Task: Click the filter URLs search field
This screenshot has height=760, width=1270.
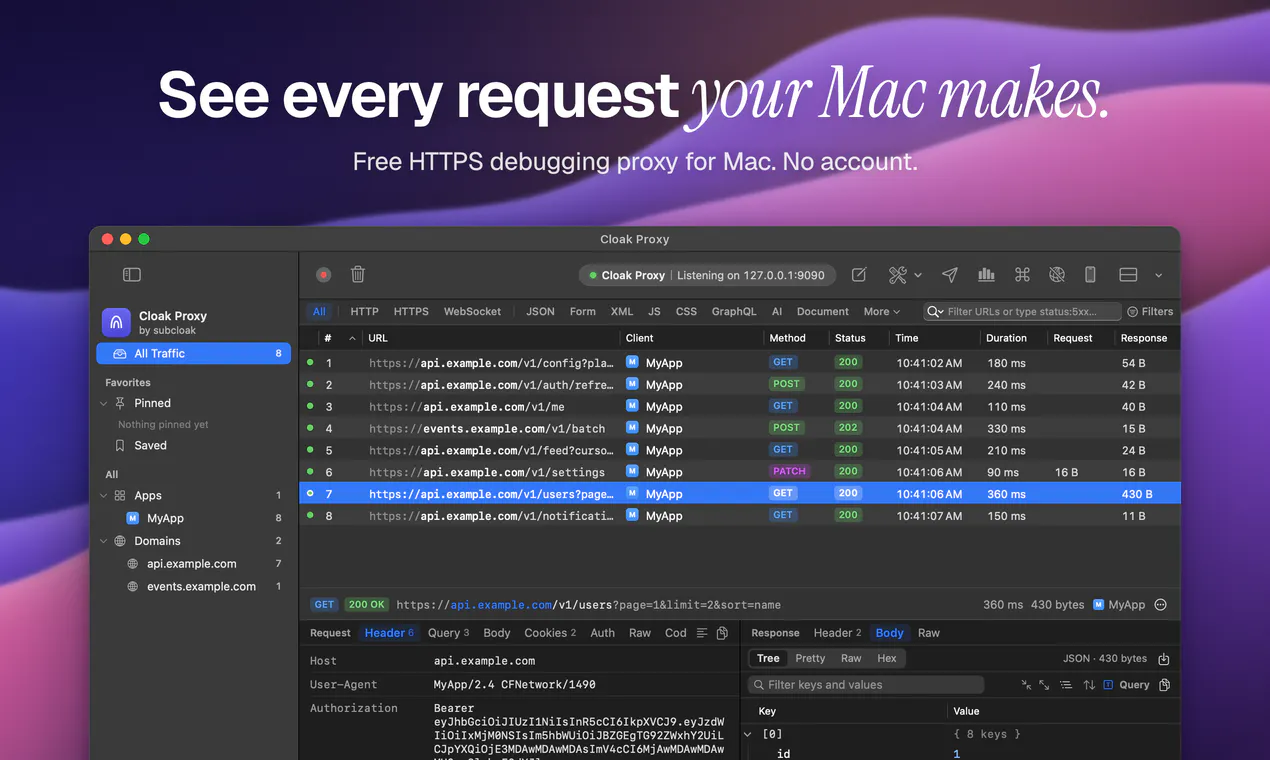Action: (x=1021, y=312)
